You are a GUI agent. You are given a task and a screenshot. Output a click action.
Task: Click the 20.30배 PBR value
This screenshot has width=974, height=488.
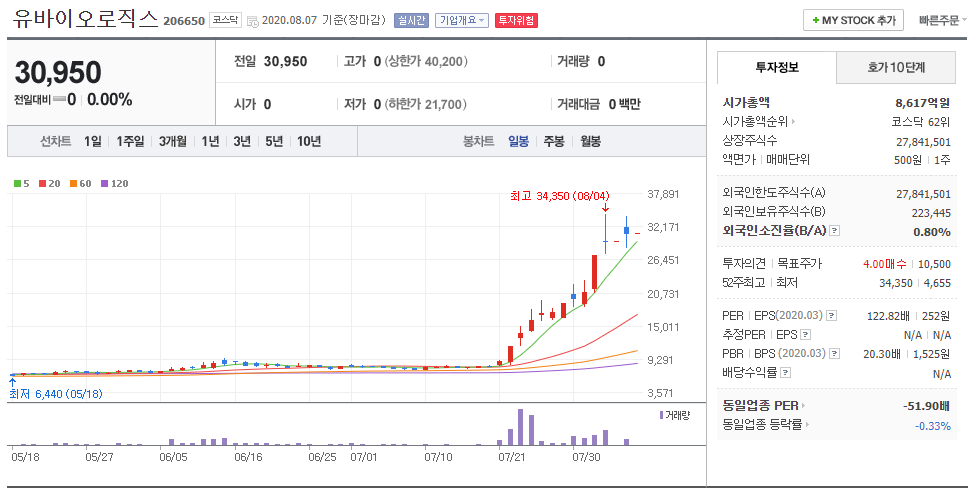coord(881,354)
